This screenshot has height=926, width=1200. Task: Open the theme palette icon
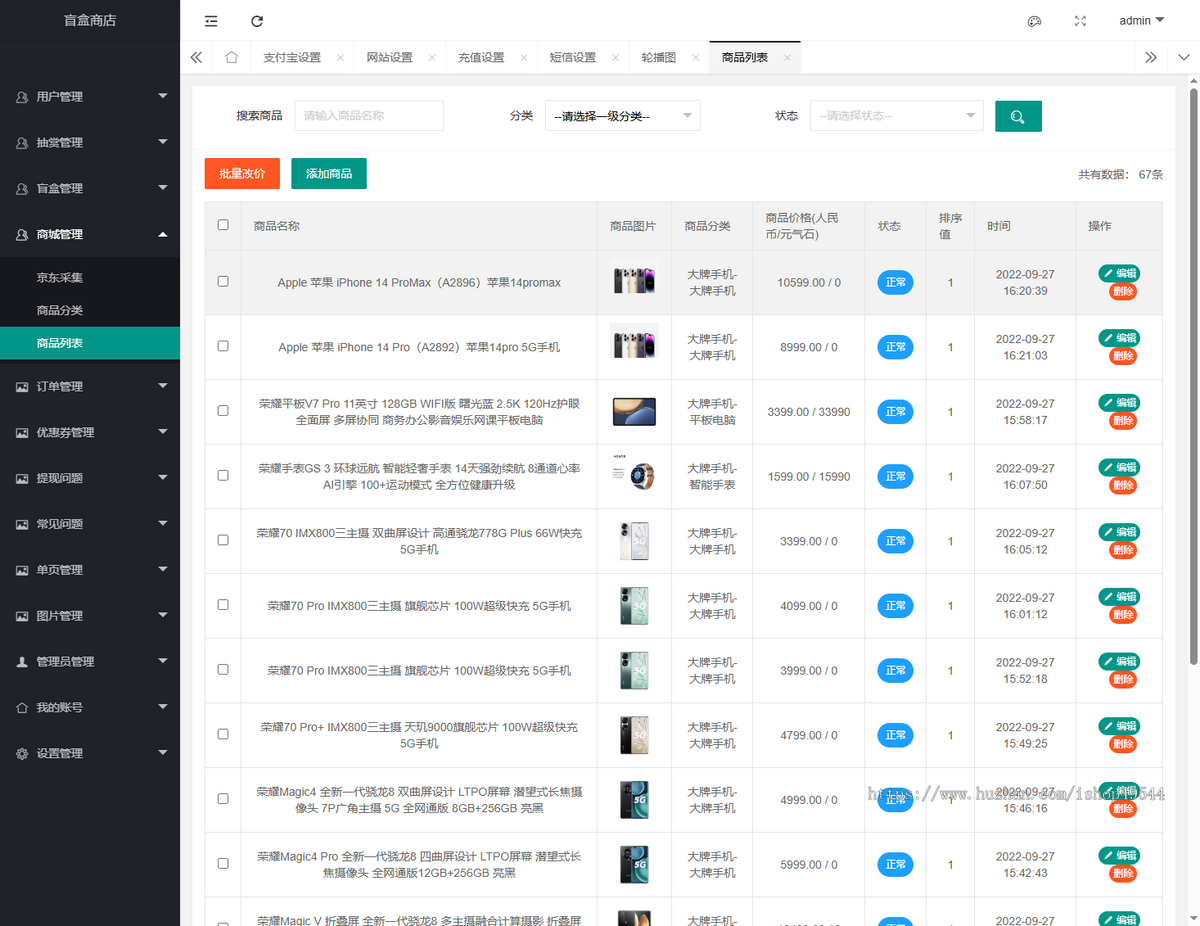pos(1035,21)
